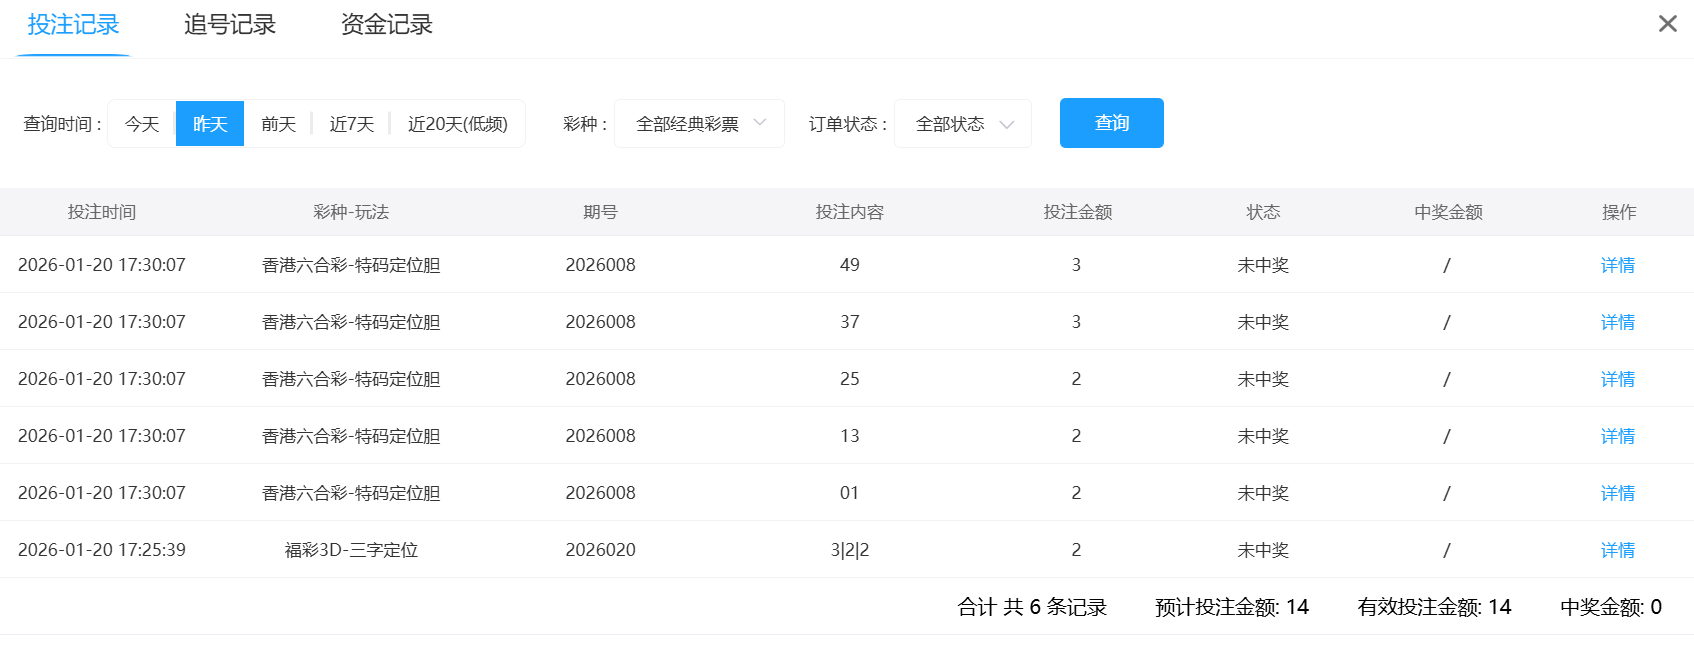Expand the 全部状态 order status dropdown
This screenshot has height=645, width=1694.
click(x=962, y=124)
